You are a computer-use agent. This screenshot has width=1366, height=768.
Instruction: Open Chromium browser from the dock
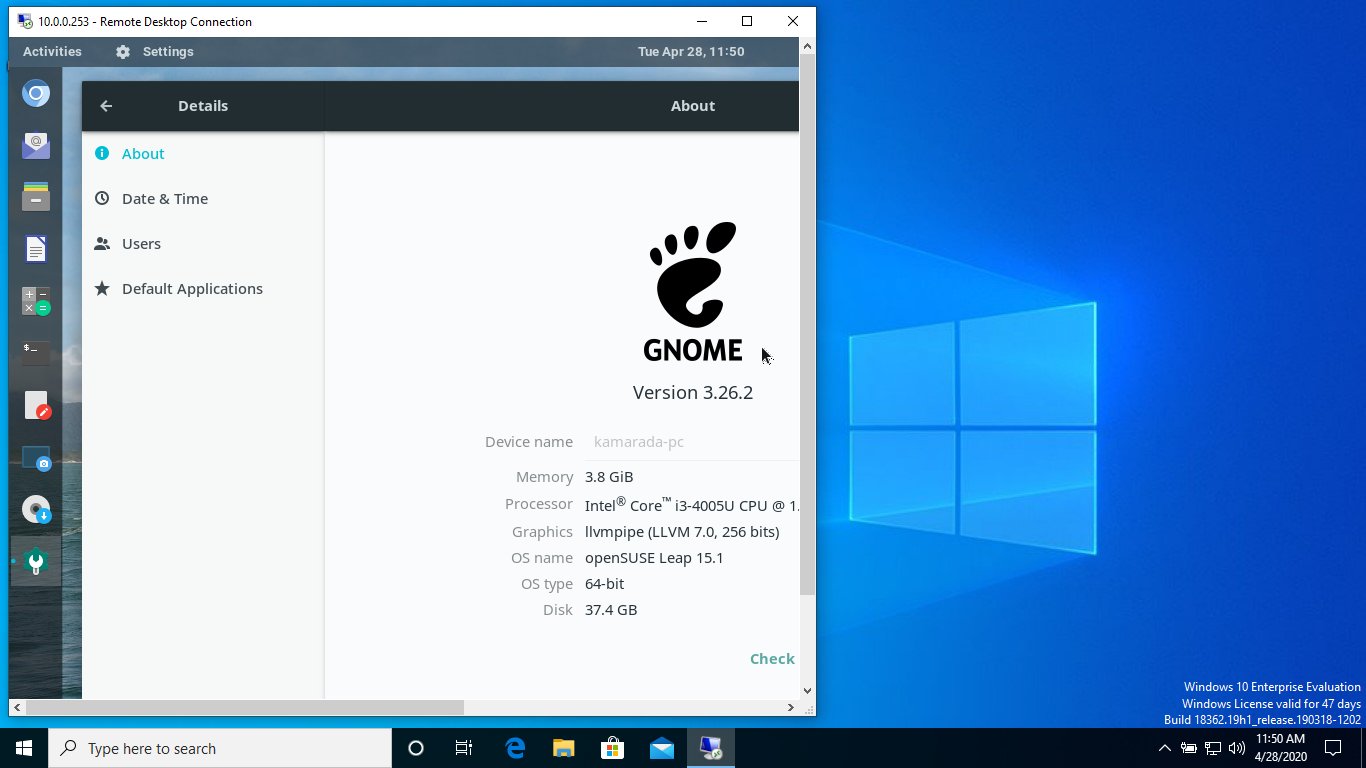[x=36, y=93]
